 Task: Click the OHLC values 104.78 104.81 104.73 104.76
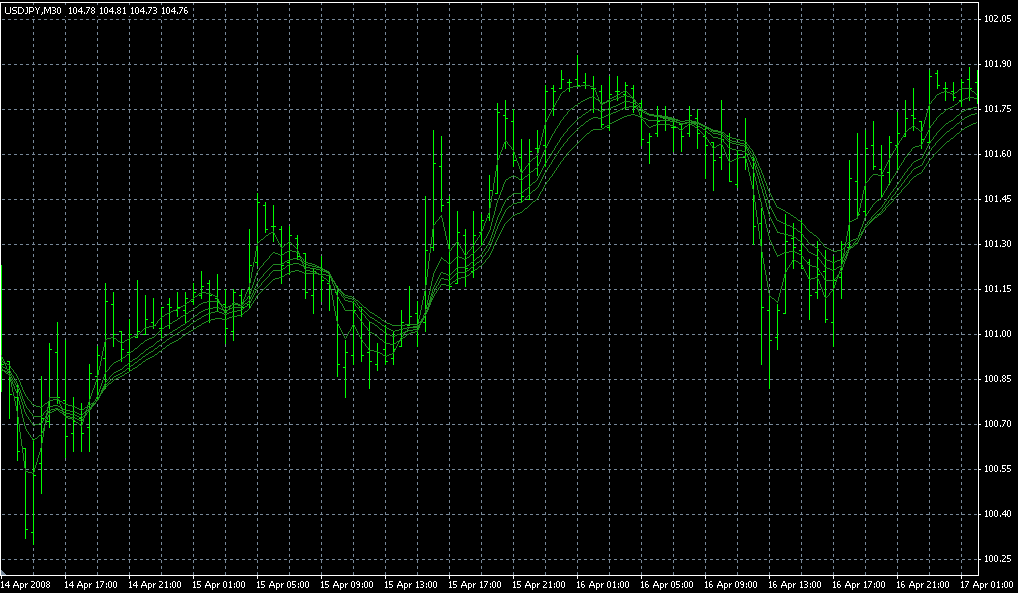pyautogui.click(x=128, y=11)
